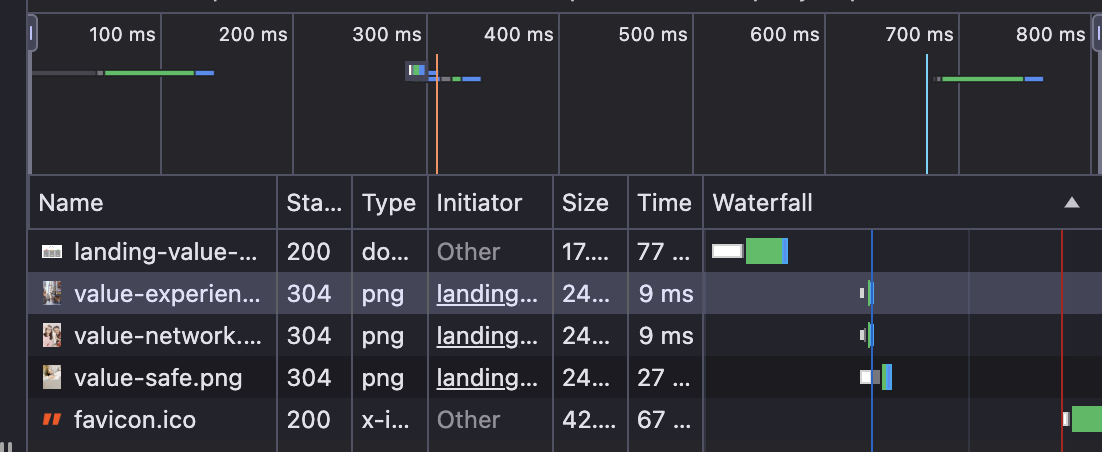The width and height of the screenshot is (1102, 452).
Task: Sort by the Initiator column header
Action: click(x=490, y=203)
